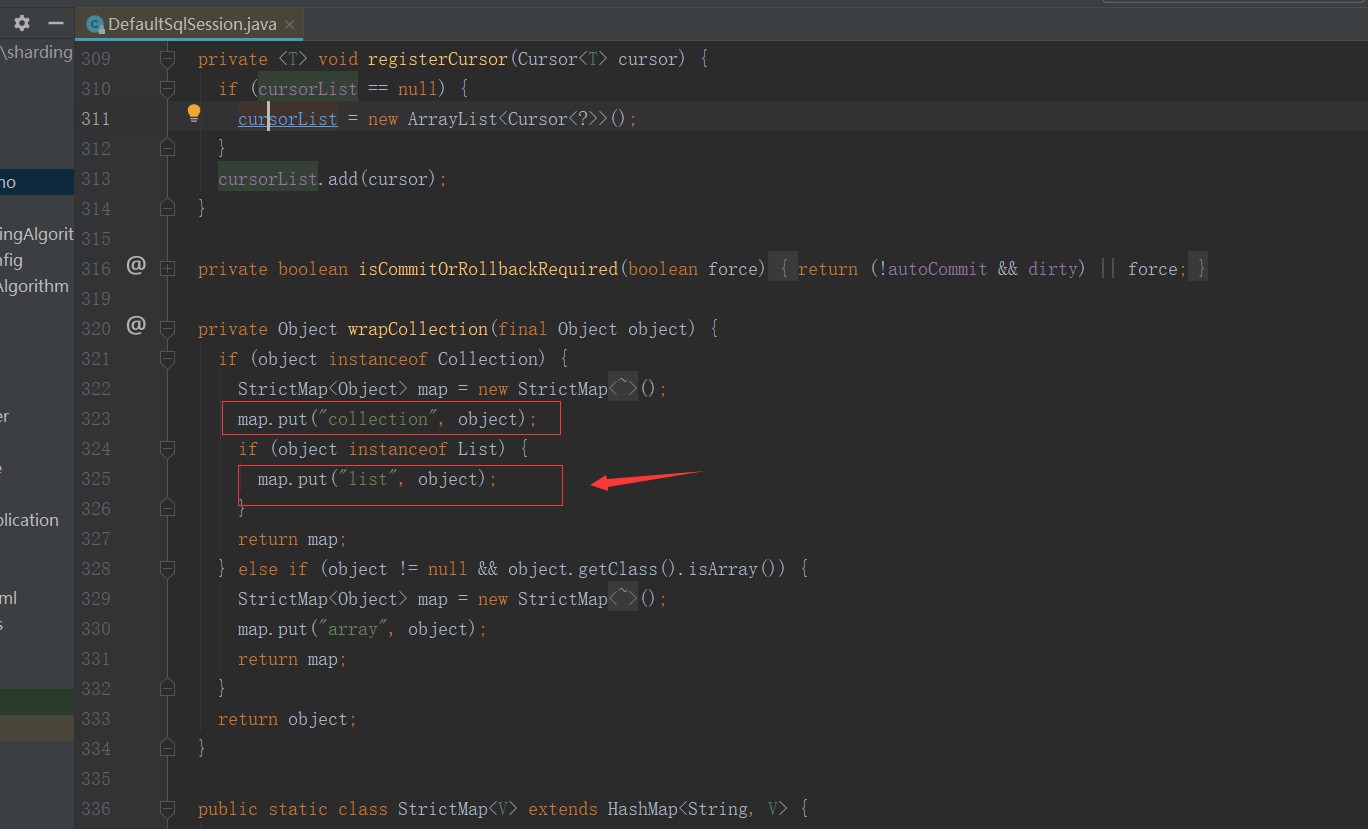Click fold end marker on line 314
The height and width of the screenshot is (829, 1368).
[x=167, y=208]
